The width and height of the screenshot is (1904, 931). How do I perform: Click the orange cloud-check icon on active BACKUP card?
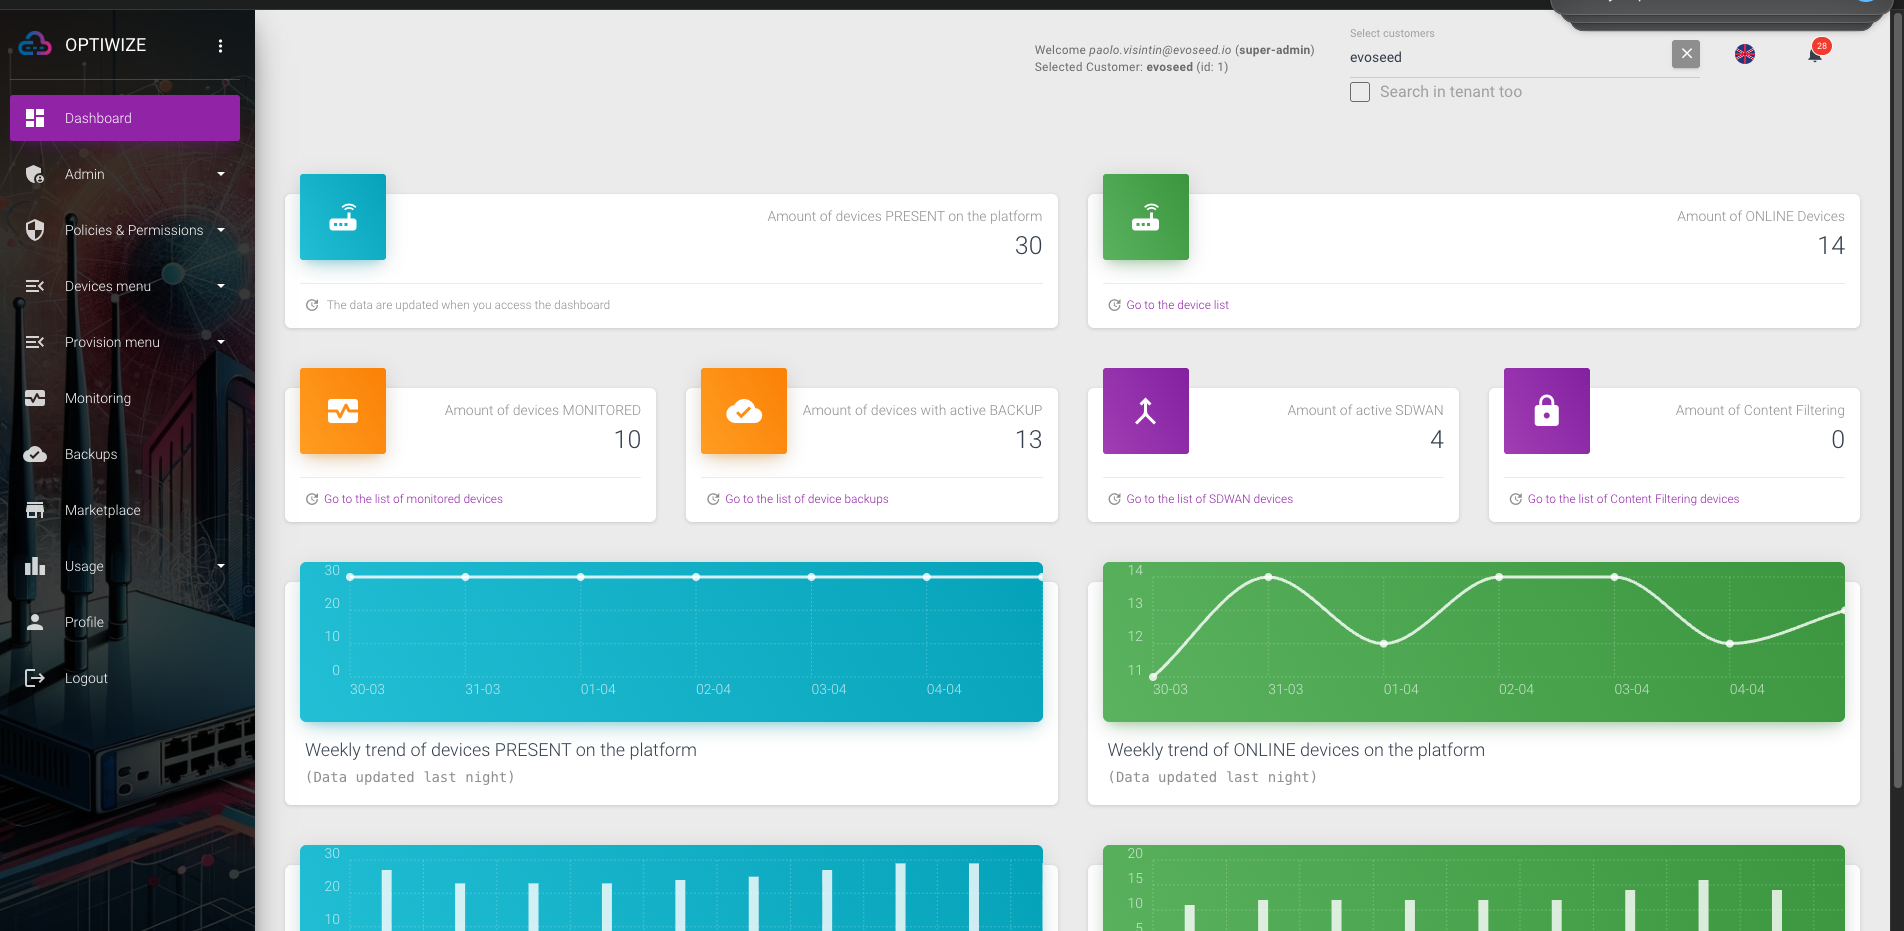point(743,411)
